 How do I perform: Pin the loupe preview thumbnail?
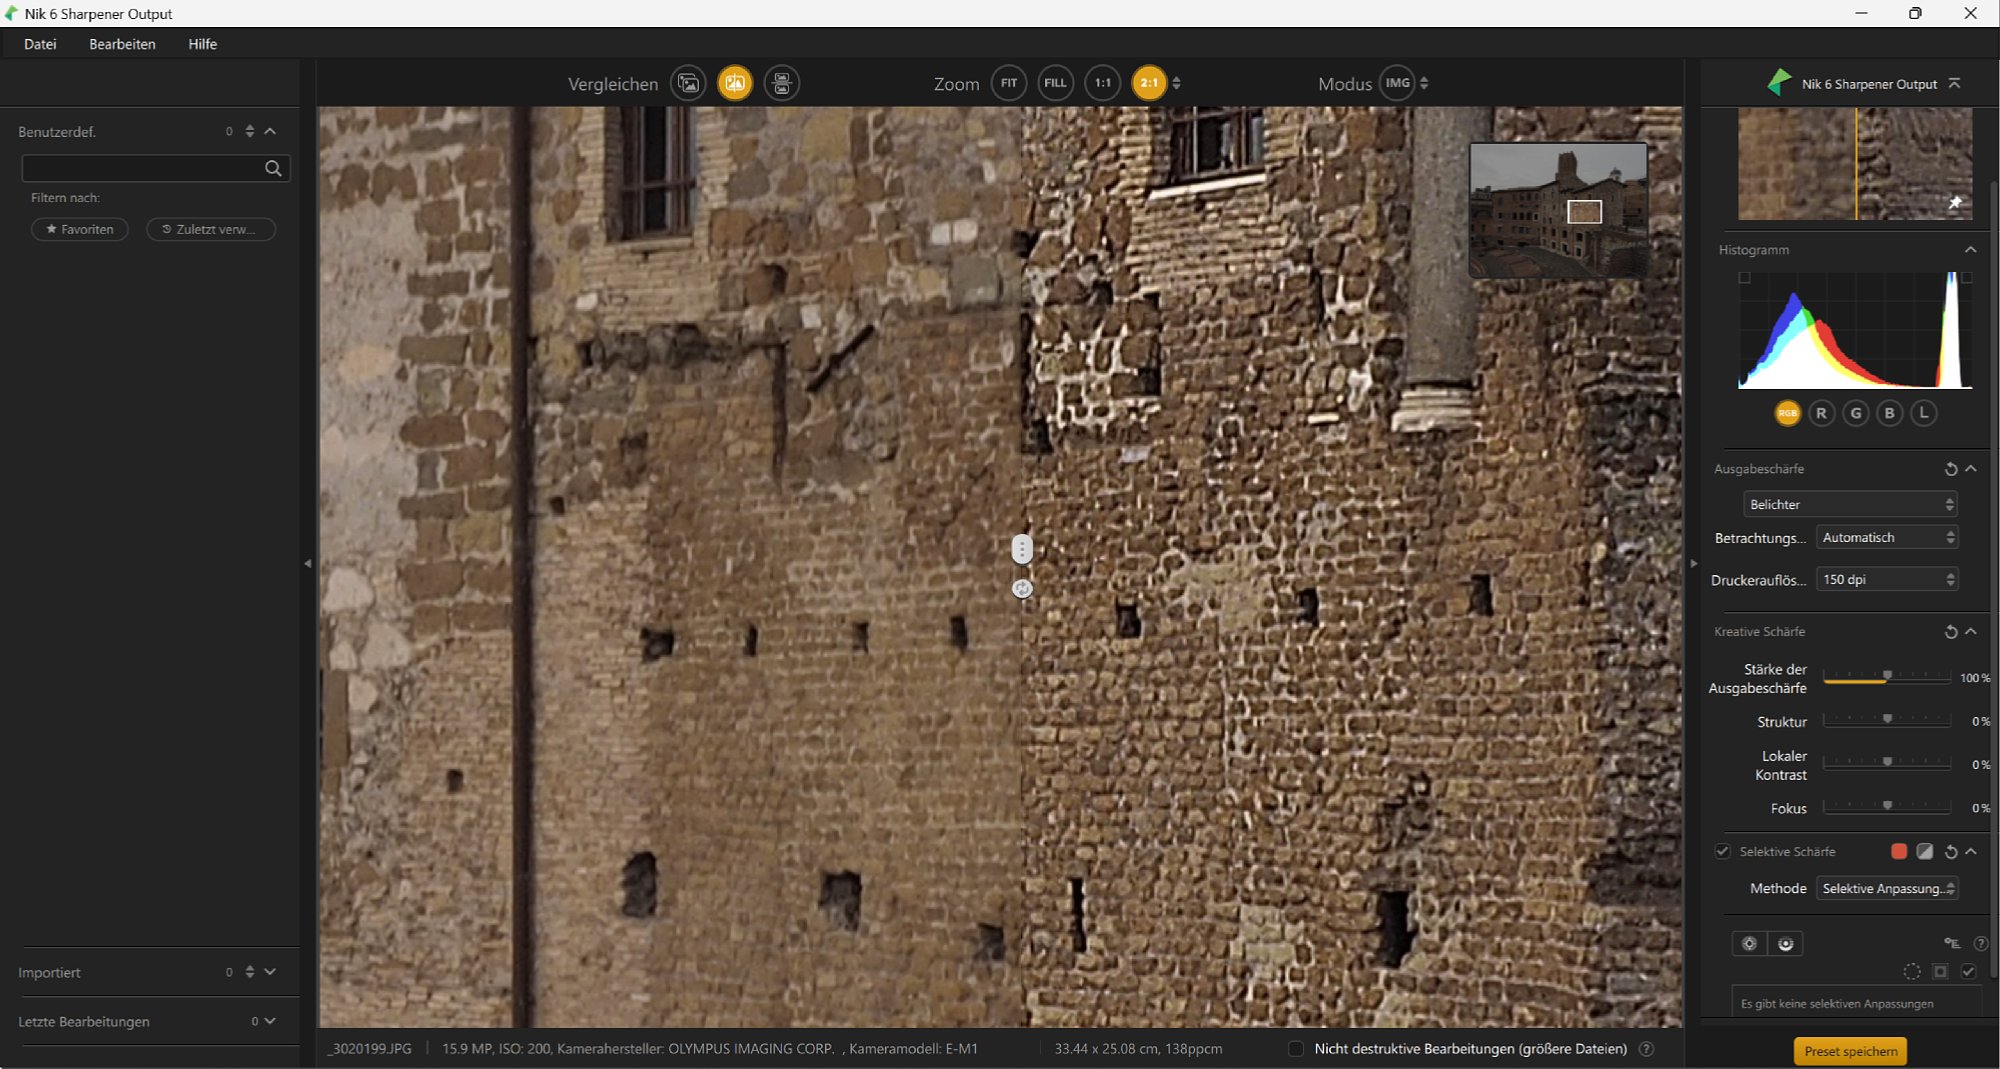click(x=1955, y=203)
